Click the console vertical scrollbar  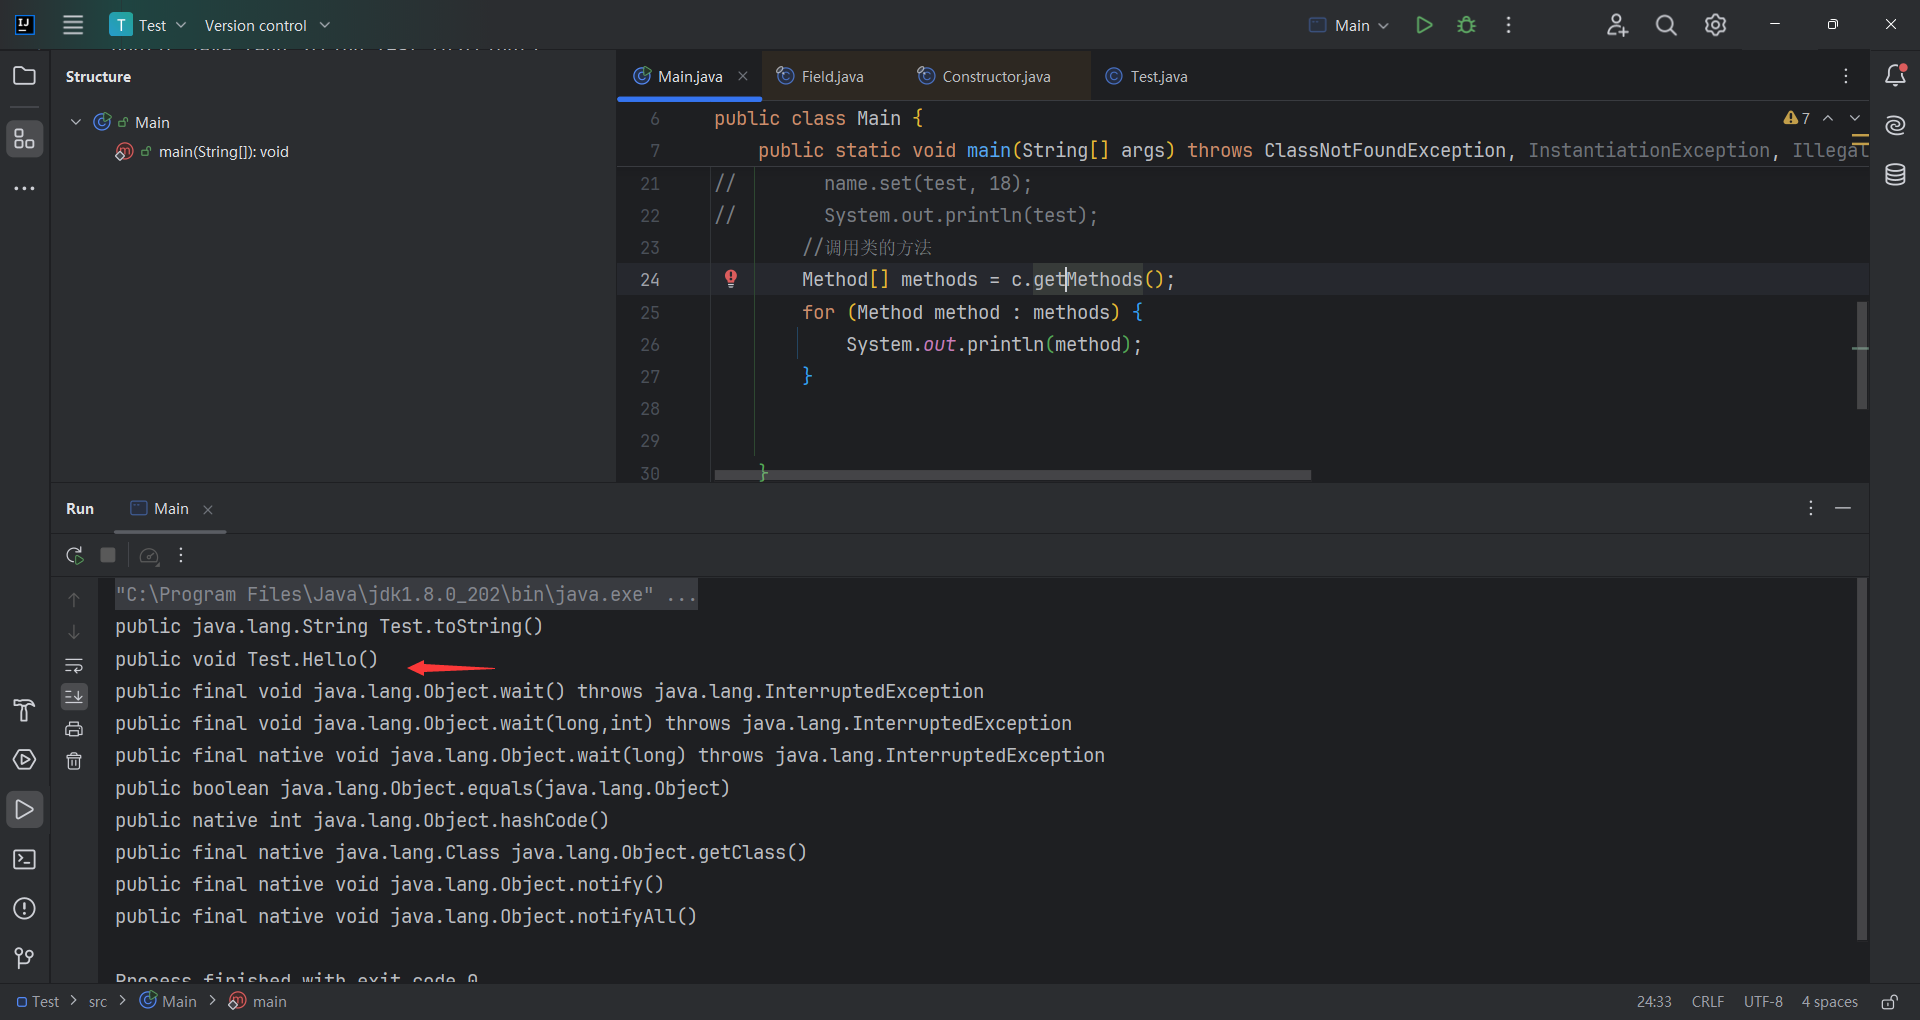[x=1862, y=759]
